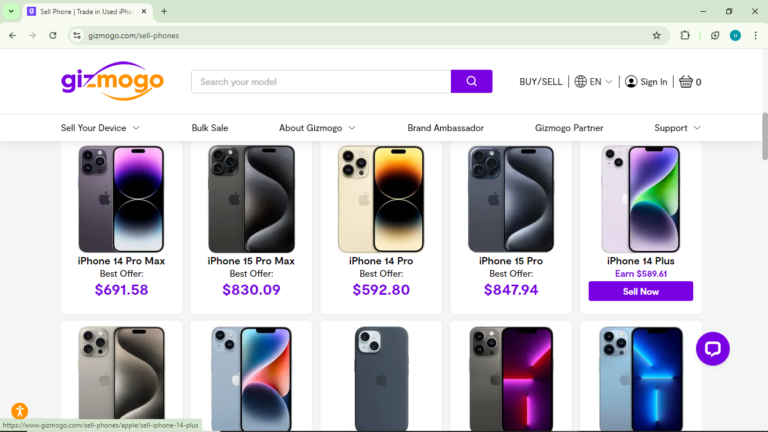
Task: Open the orange accessibility options icon
Action: click(20, 410)
